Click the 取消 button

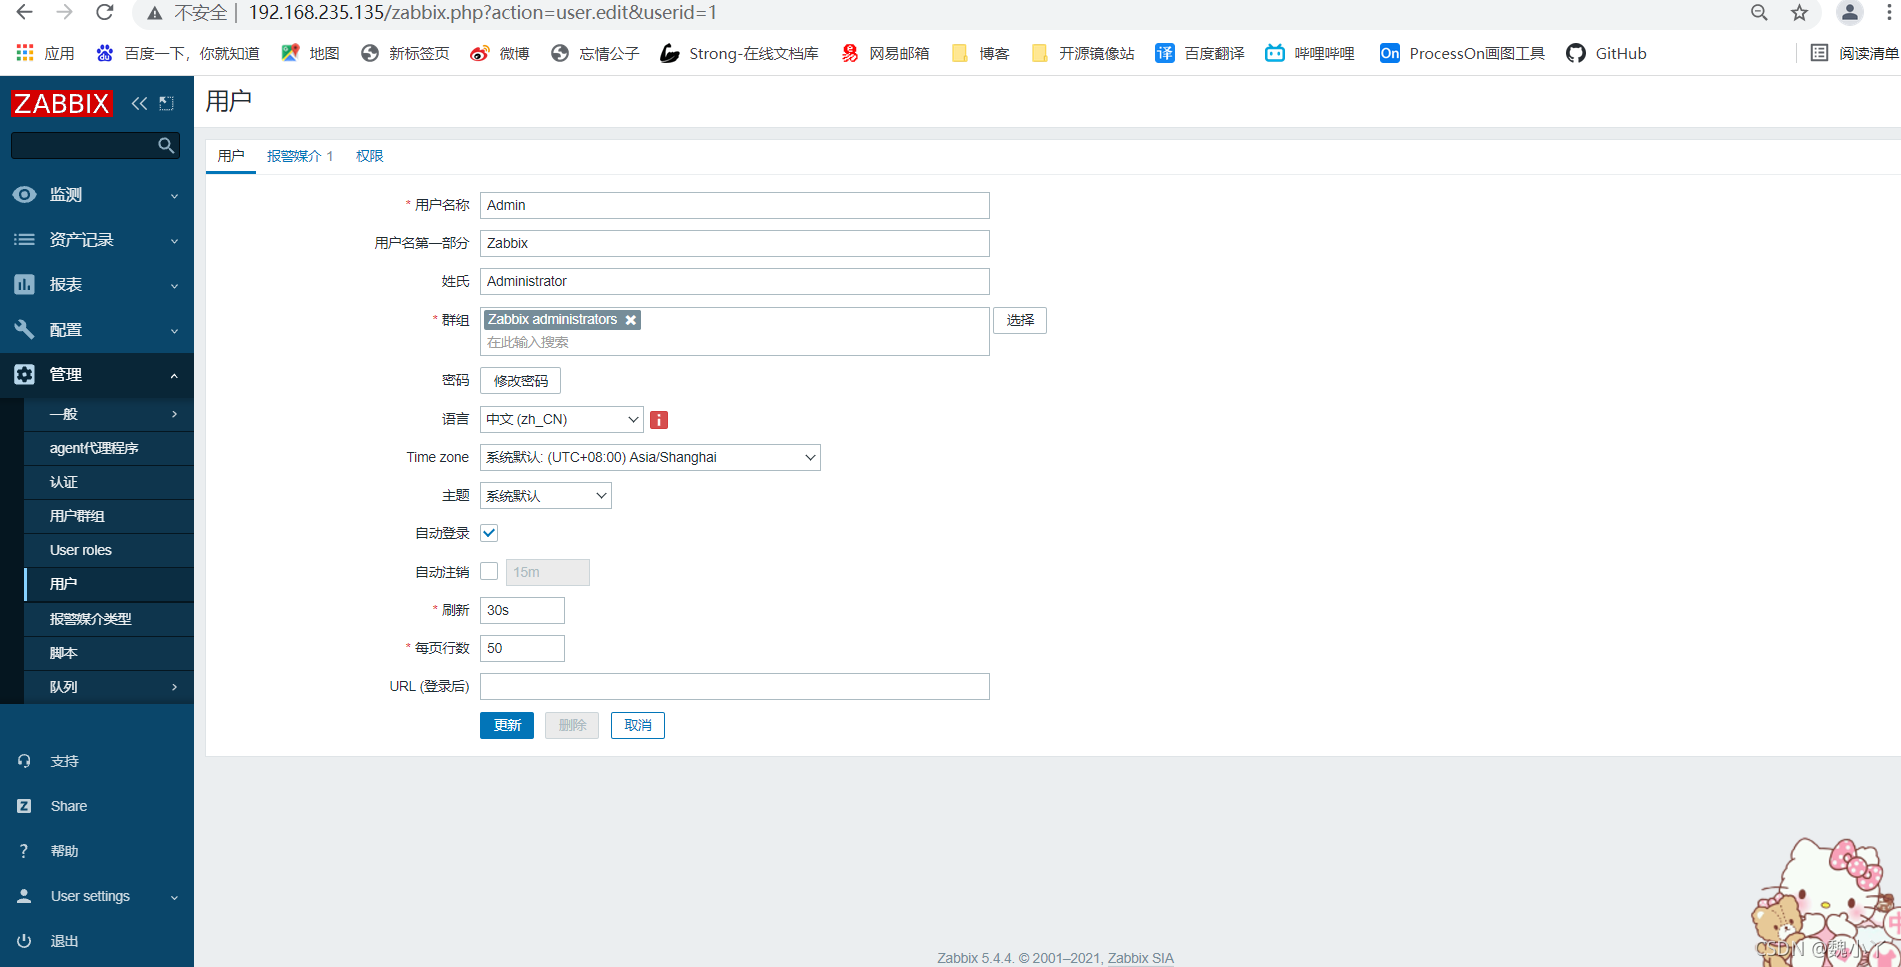(x=638, y=725)
